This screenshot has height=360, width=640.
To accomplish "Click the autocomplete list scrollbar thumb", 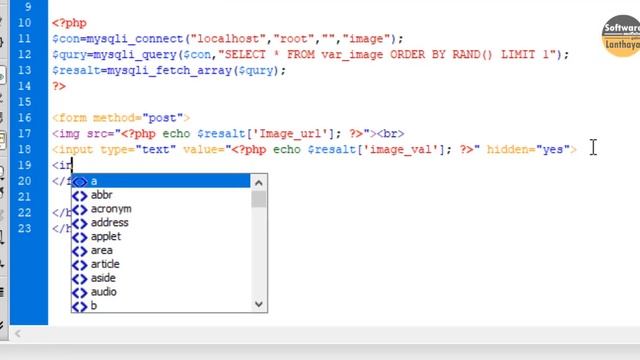I will [258, 200].
